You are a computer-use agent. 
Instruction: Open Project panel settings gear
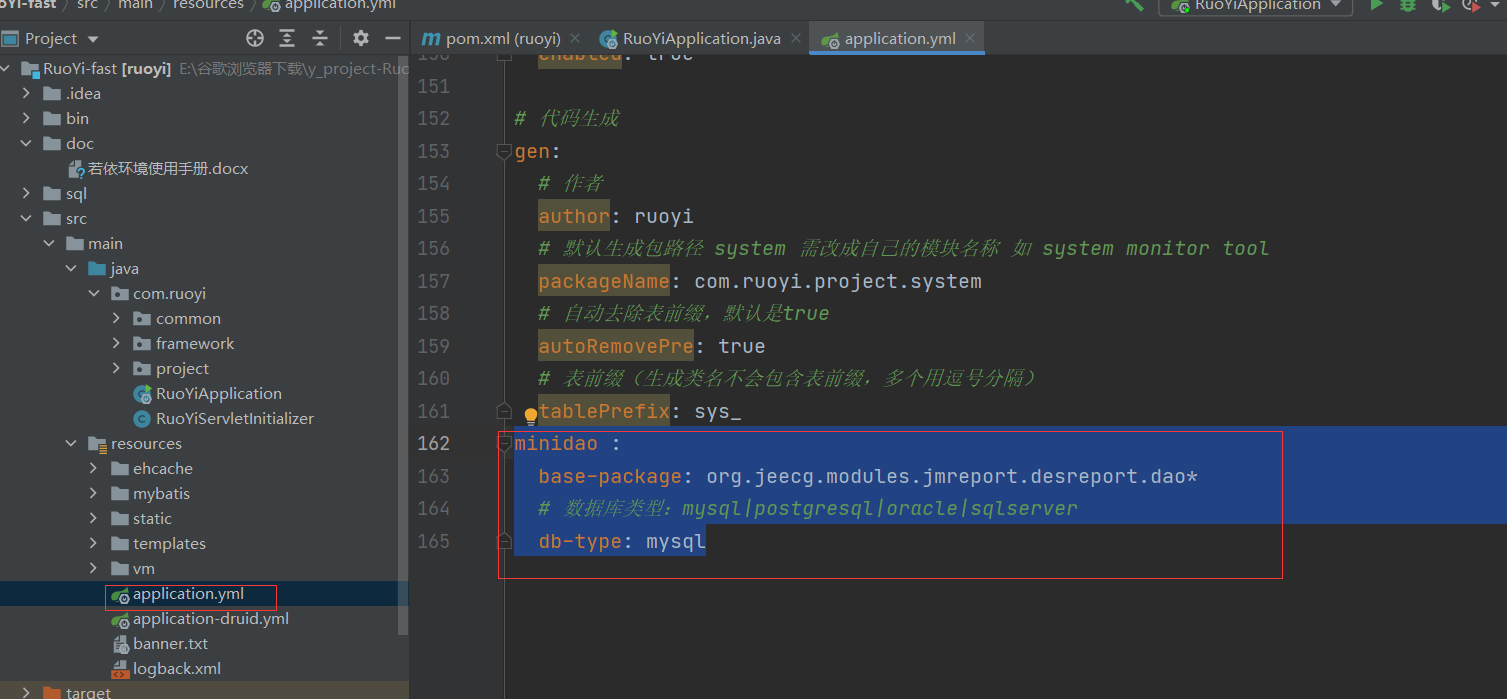click(x=361, y=38)
